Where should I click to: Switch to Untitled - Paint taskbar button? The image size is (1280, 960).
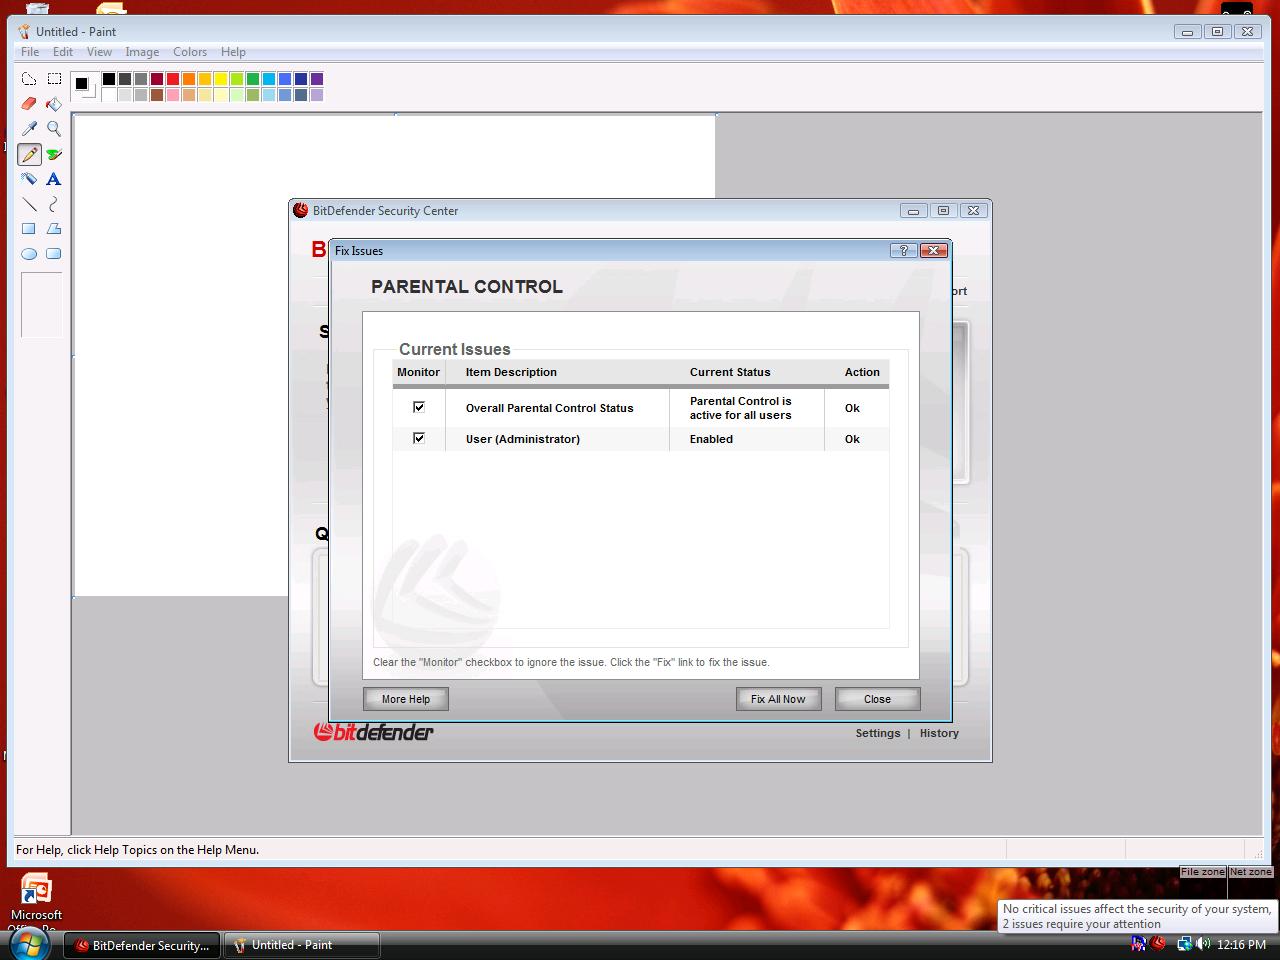[x=302, y=945]
